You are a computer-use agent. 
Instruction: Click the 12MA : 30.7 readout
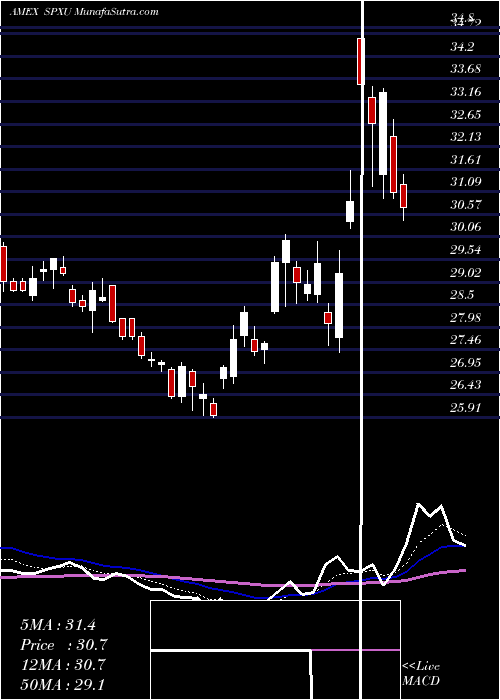[x=63, y=665]
